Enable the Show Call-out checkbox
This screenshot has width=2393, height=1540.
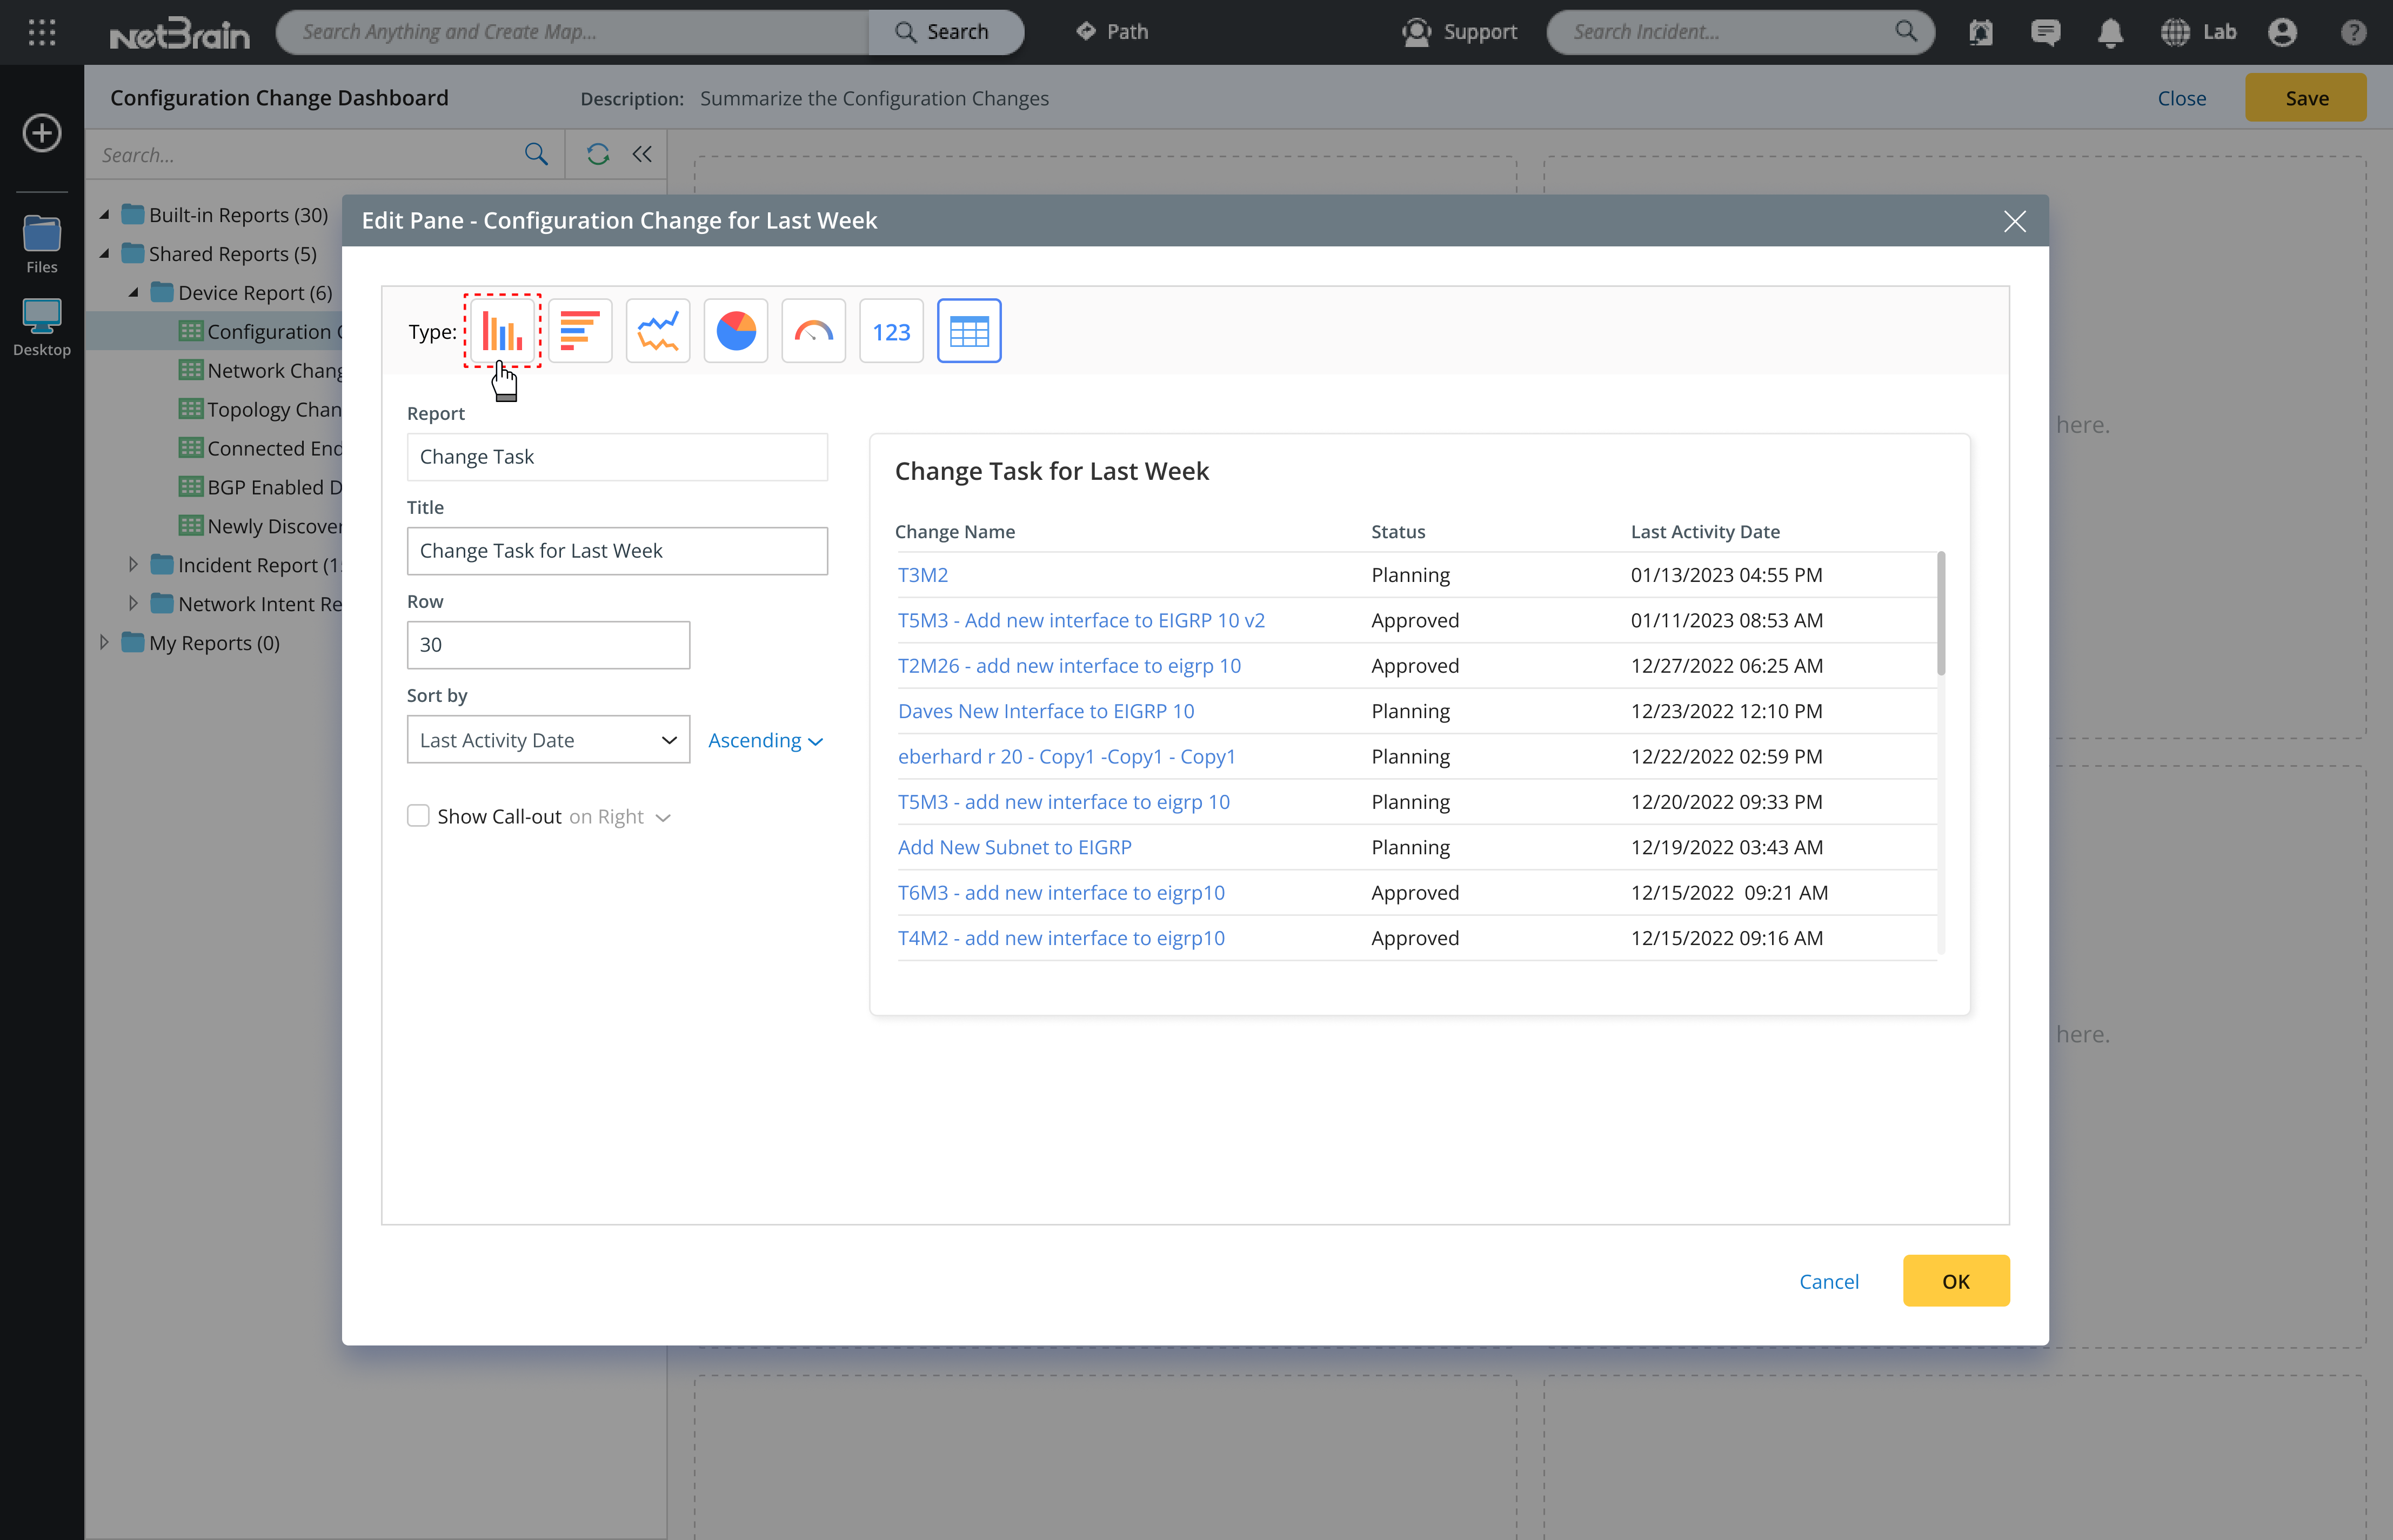point(419,816)
